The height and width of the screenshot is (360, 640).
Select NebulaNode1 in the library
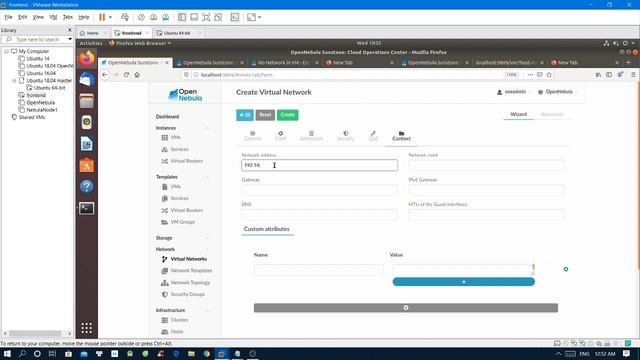coord(42,110)
